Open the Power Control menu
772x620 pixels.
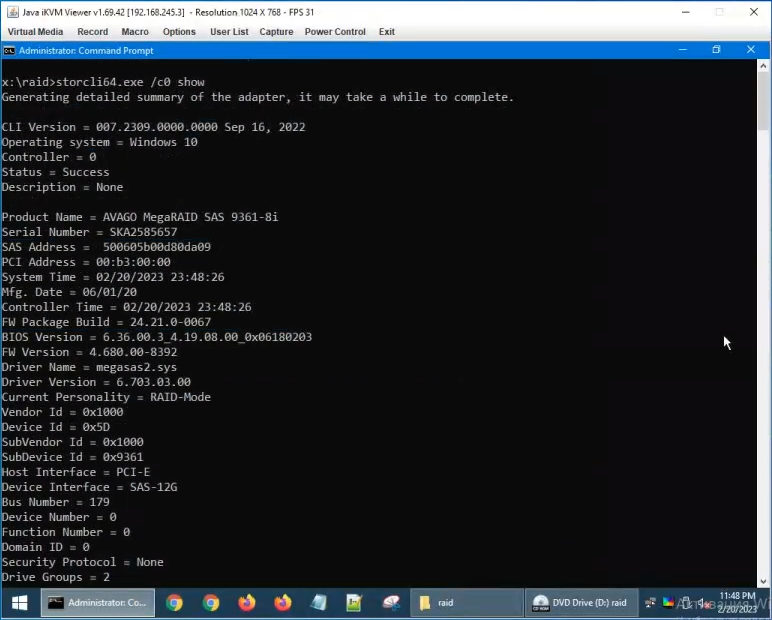[335, 32]
